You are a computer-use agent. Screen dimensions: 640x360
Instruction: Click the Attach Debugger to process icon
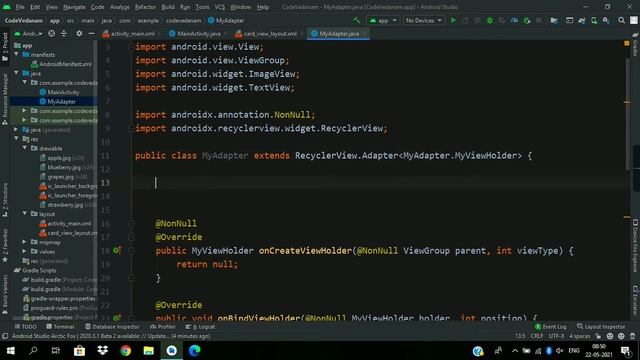527,20
